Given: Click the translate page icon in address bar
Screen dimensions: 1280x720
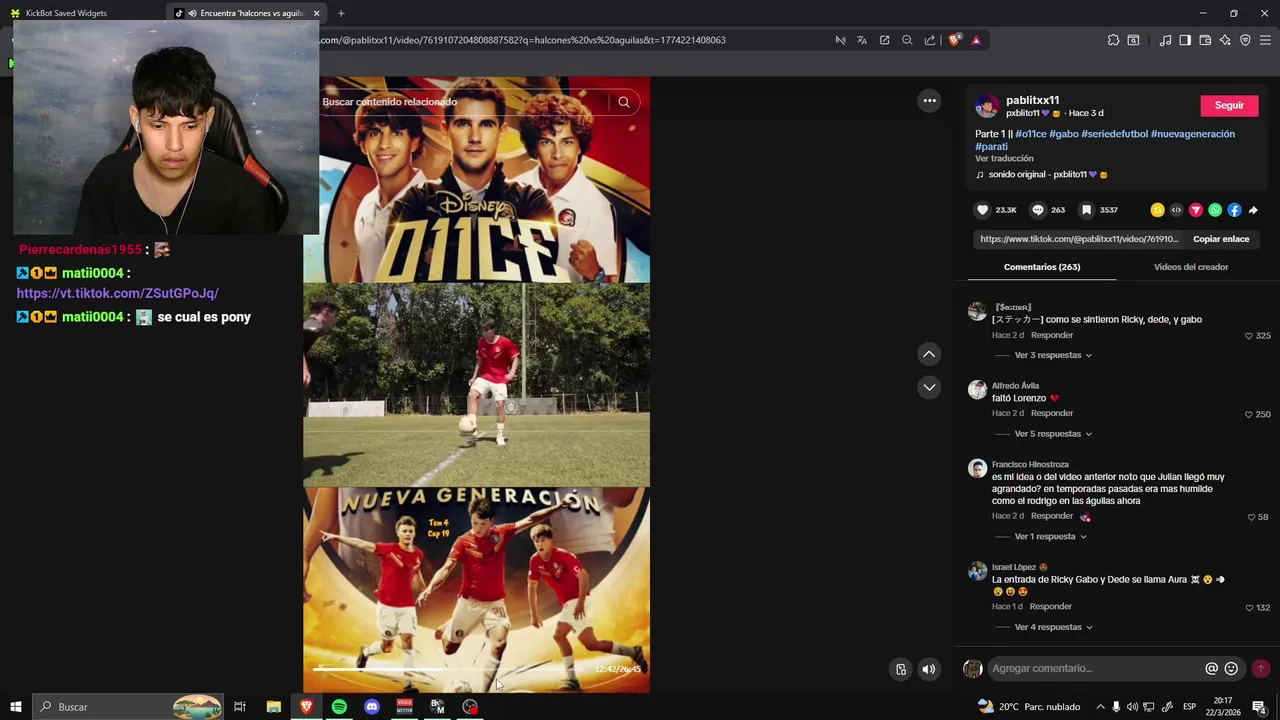Looking at the screenshot, I should (862, 40).
